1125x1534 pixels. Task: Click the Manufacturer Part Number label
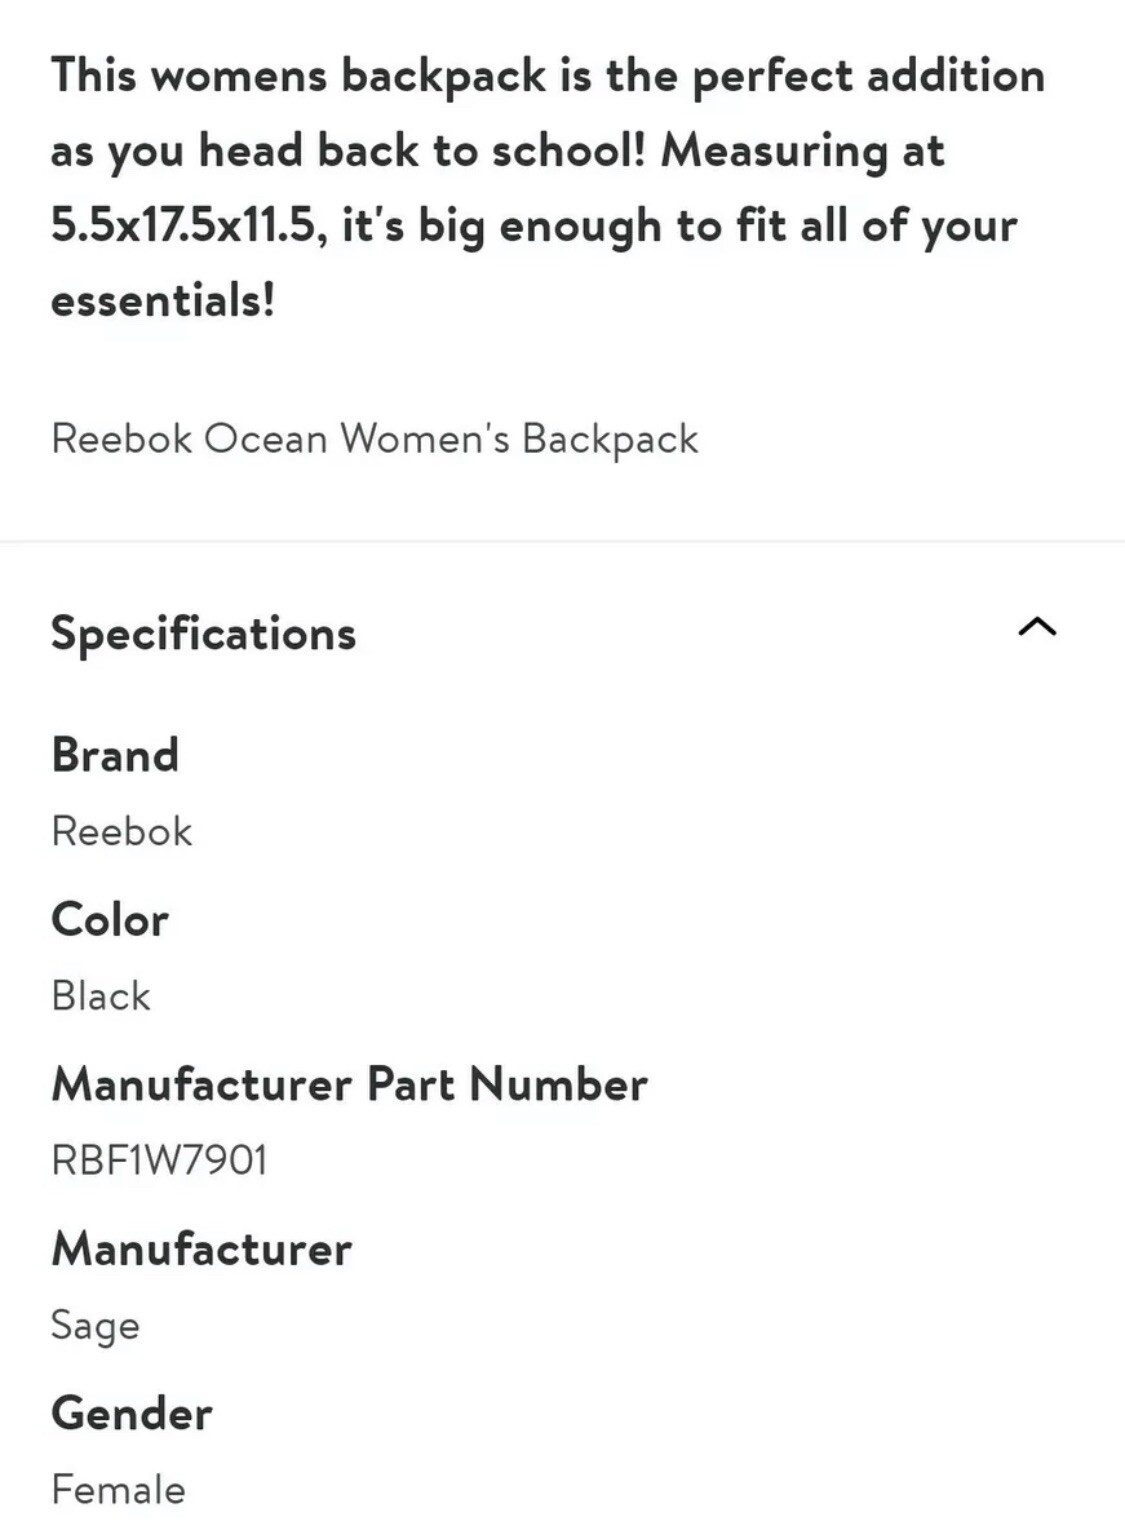tap(349, 1084)
